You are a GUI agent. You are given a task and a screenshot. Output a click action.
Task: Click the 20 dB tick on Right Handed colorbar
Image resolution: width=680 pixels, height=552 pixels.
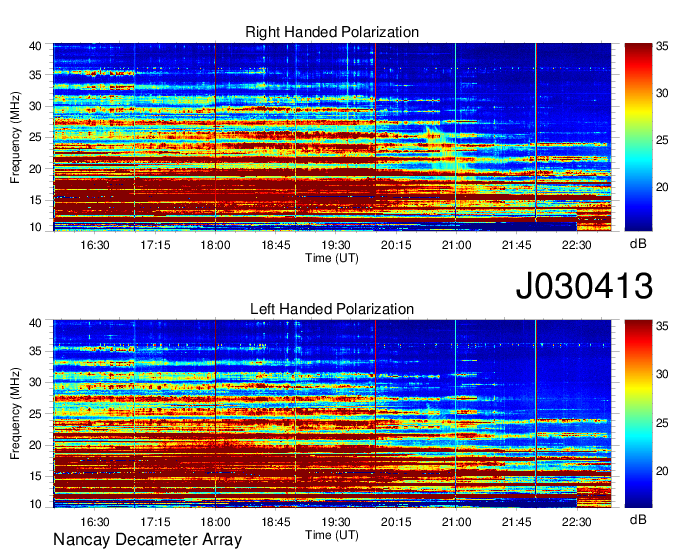click(x=662, y=187)
